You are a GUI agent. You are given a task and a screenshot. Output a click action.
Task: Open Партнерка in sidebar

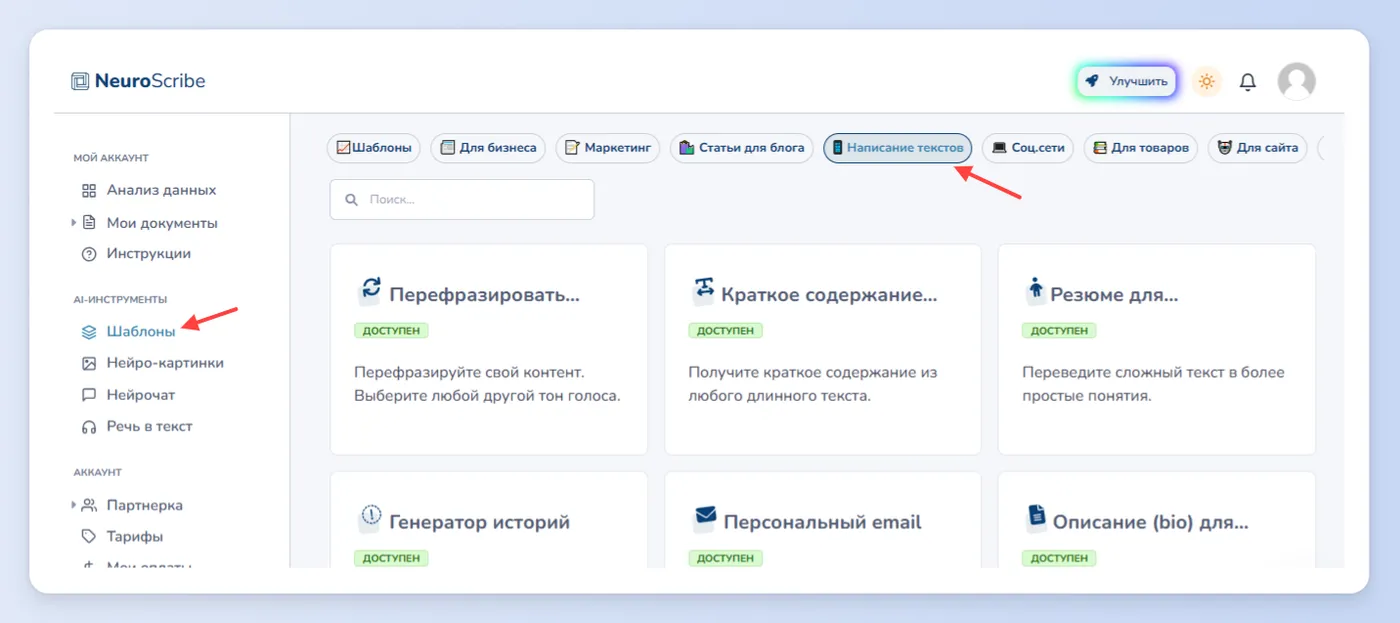click(x=145, y=505)
